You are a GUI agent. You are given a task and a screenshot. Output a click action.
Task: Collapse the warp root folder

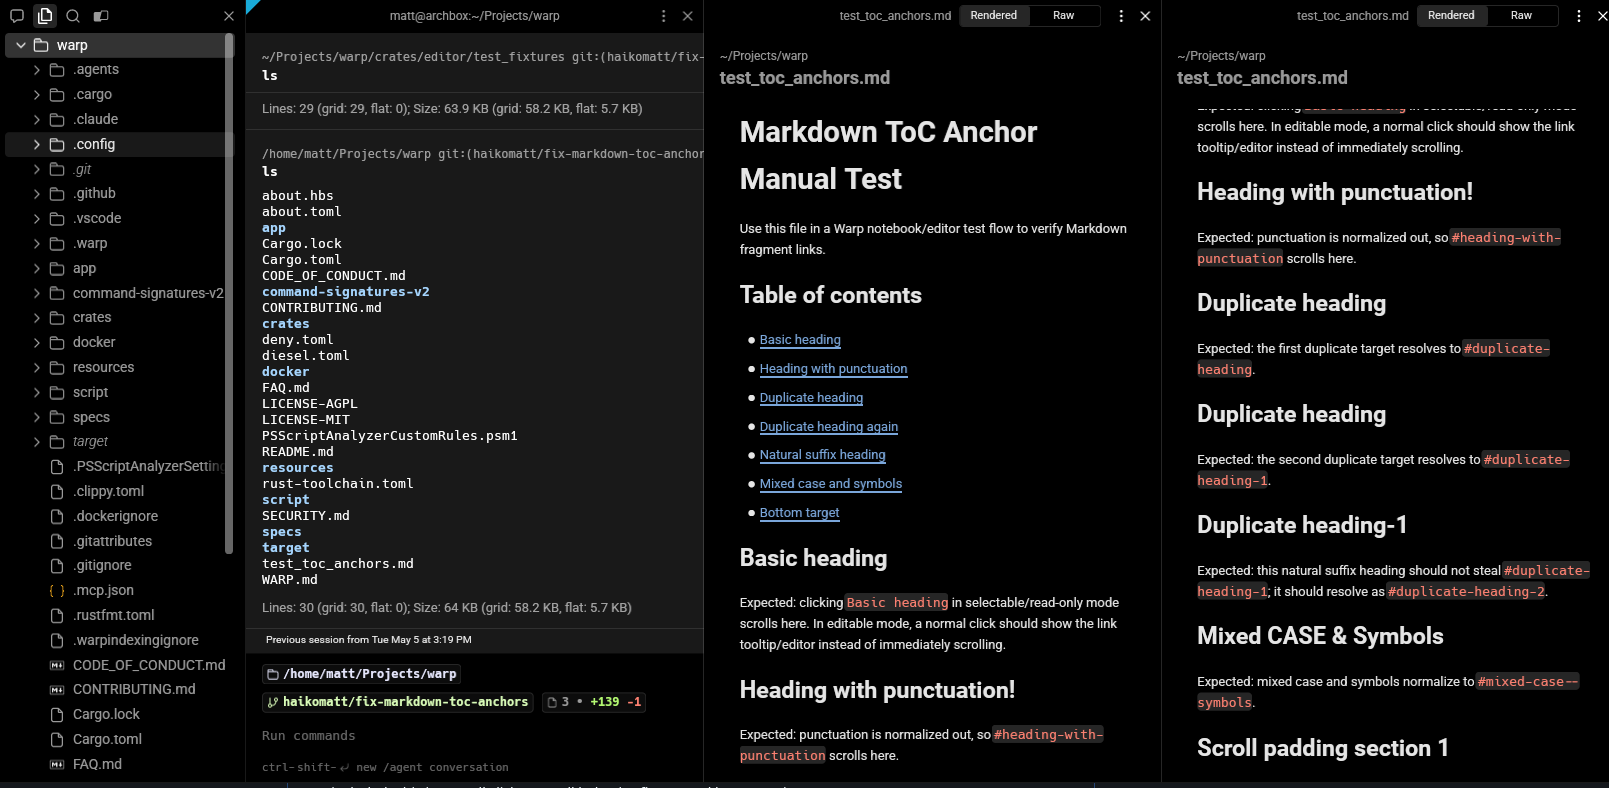click(x=20, y=45)
